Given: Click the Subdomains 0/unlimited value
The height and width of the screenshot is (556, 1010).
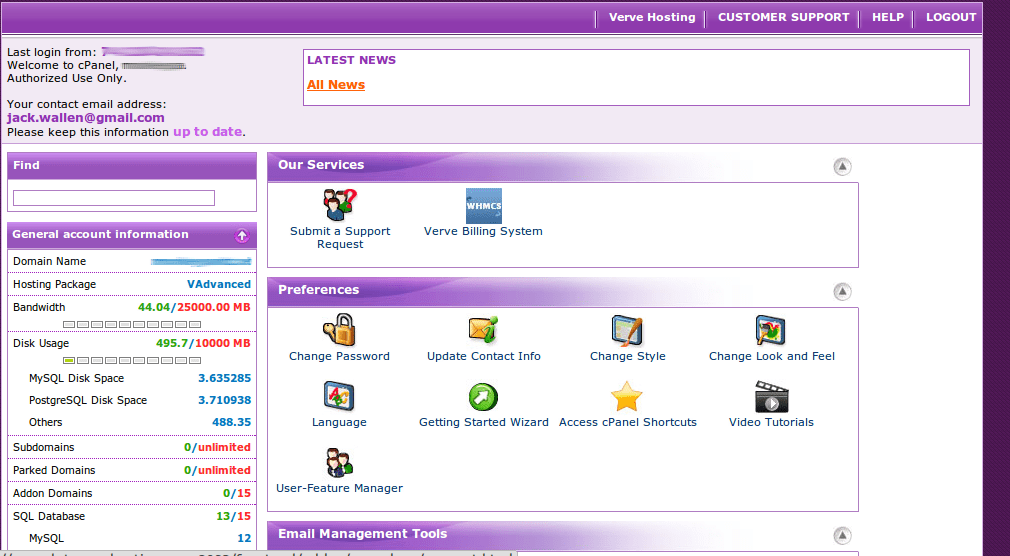Looking at the screenshot, I should click(217, 447).
